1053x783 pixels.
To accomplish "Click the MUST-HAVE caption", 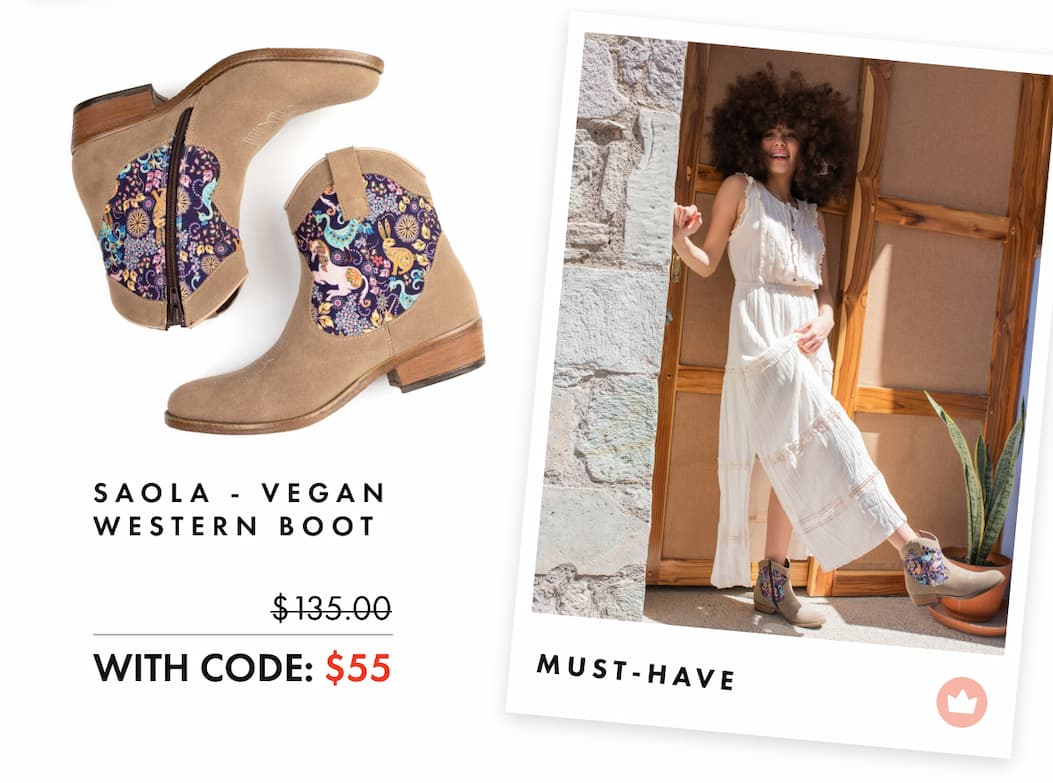I will click(635, 672).
